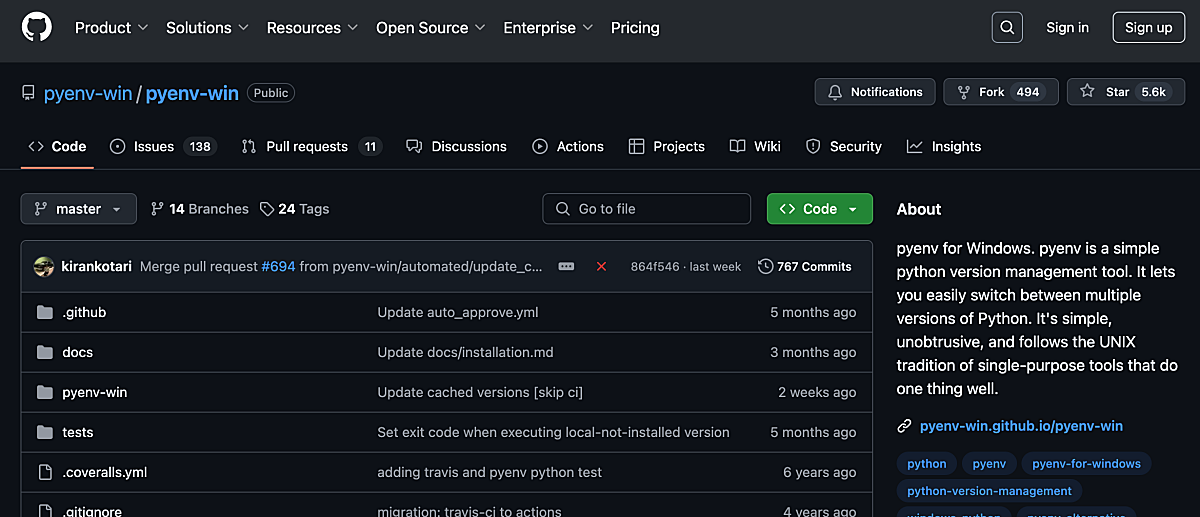Screen dimensions: 1200x517
Task: Click the repository icon beside pyenv-win
Action: (x=28, y=93)
